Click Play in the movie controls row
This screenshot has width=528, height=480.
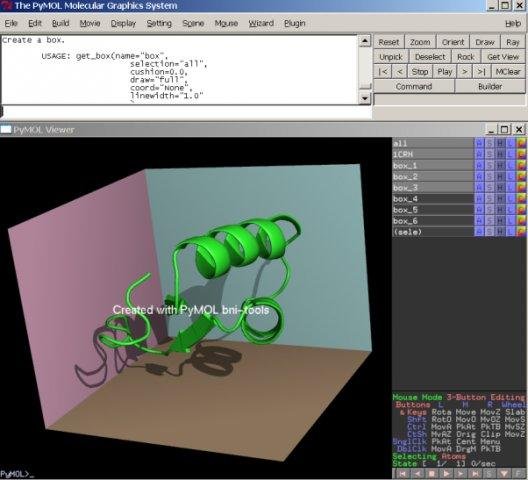point(444,71)
